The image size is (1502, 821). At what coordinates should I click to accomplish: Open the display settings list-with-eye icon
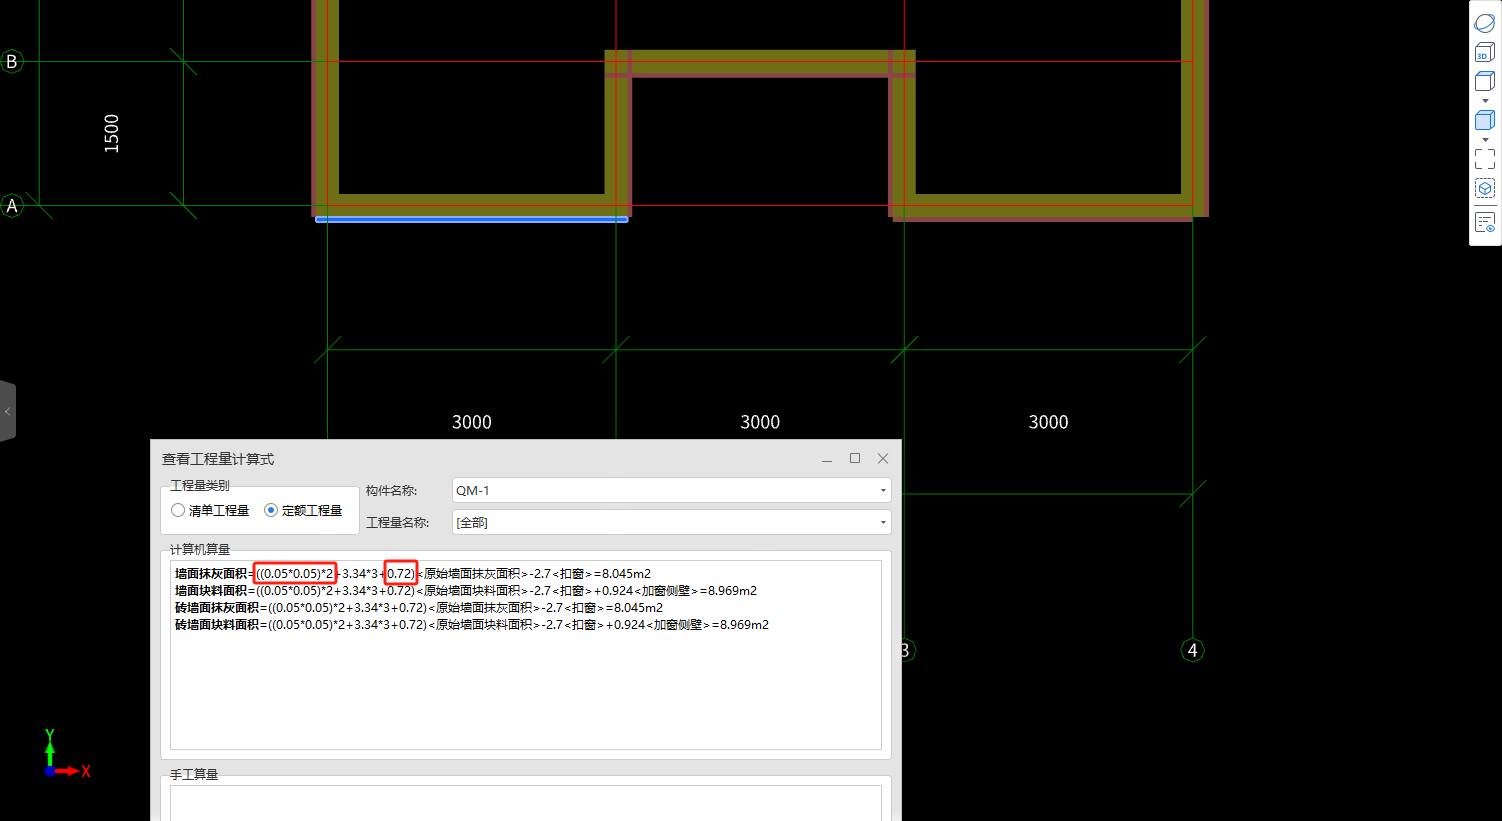[x=1485, y=222]
